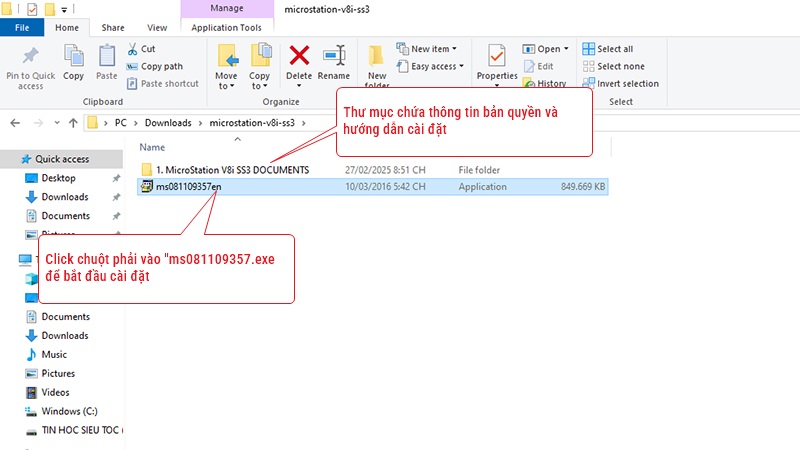
Task: Switch to the Share tab
Action: pyautogui.click(x=113, y=28)
